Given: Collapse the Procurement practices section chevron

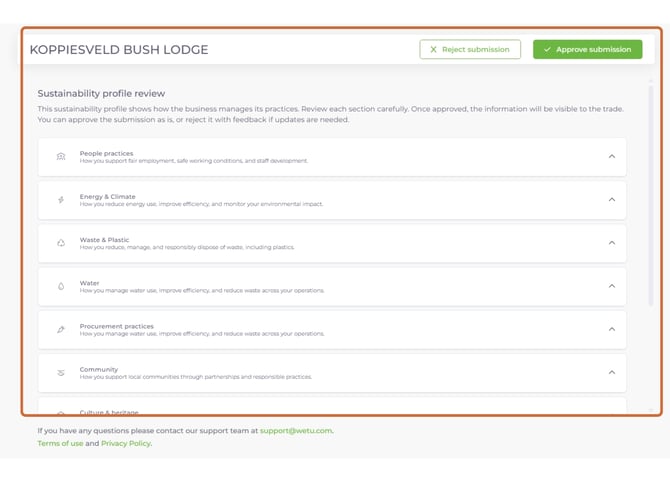Looking at the screenshot, I should [x=612, y=329].
